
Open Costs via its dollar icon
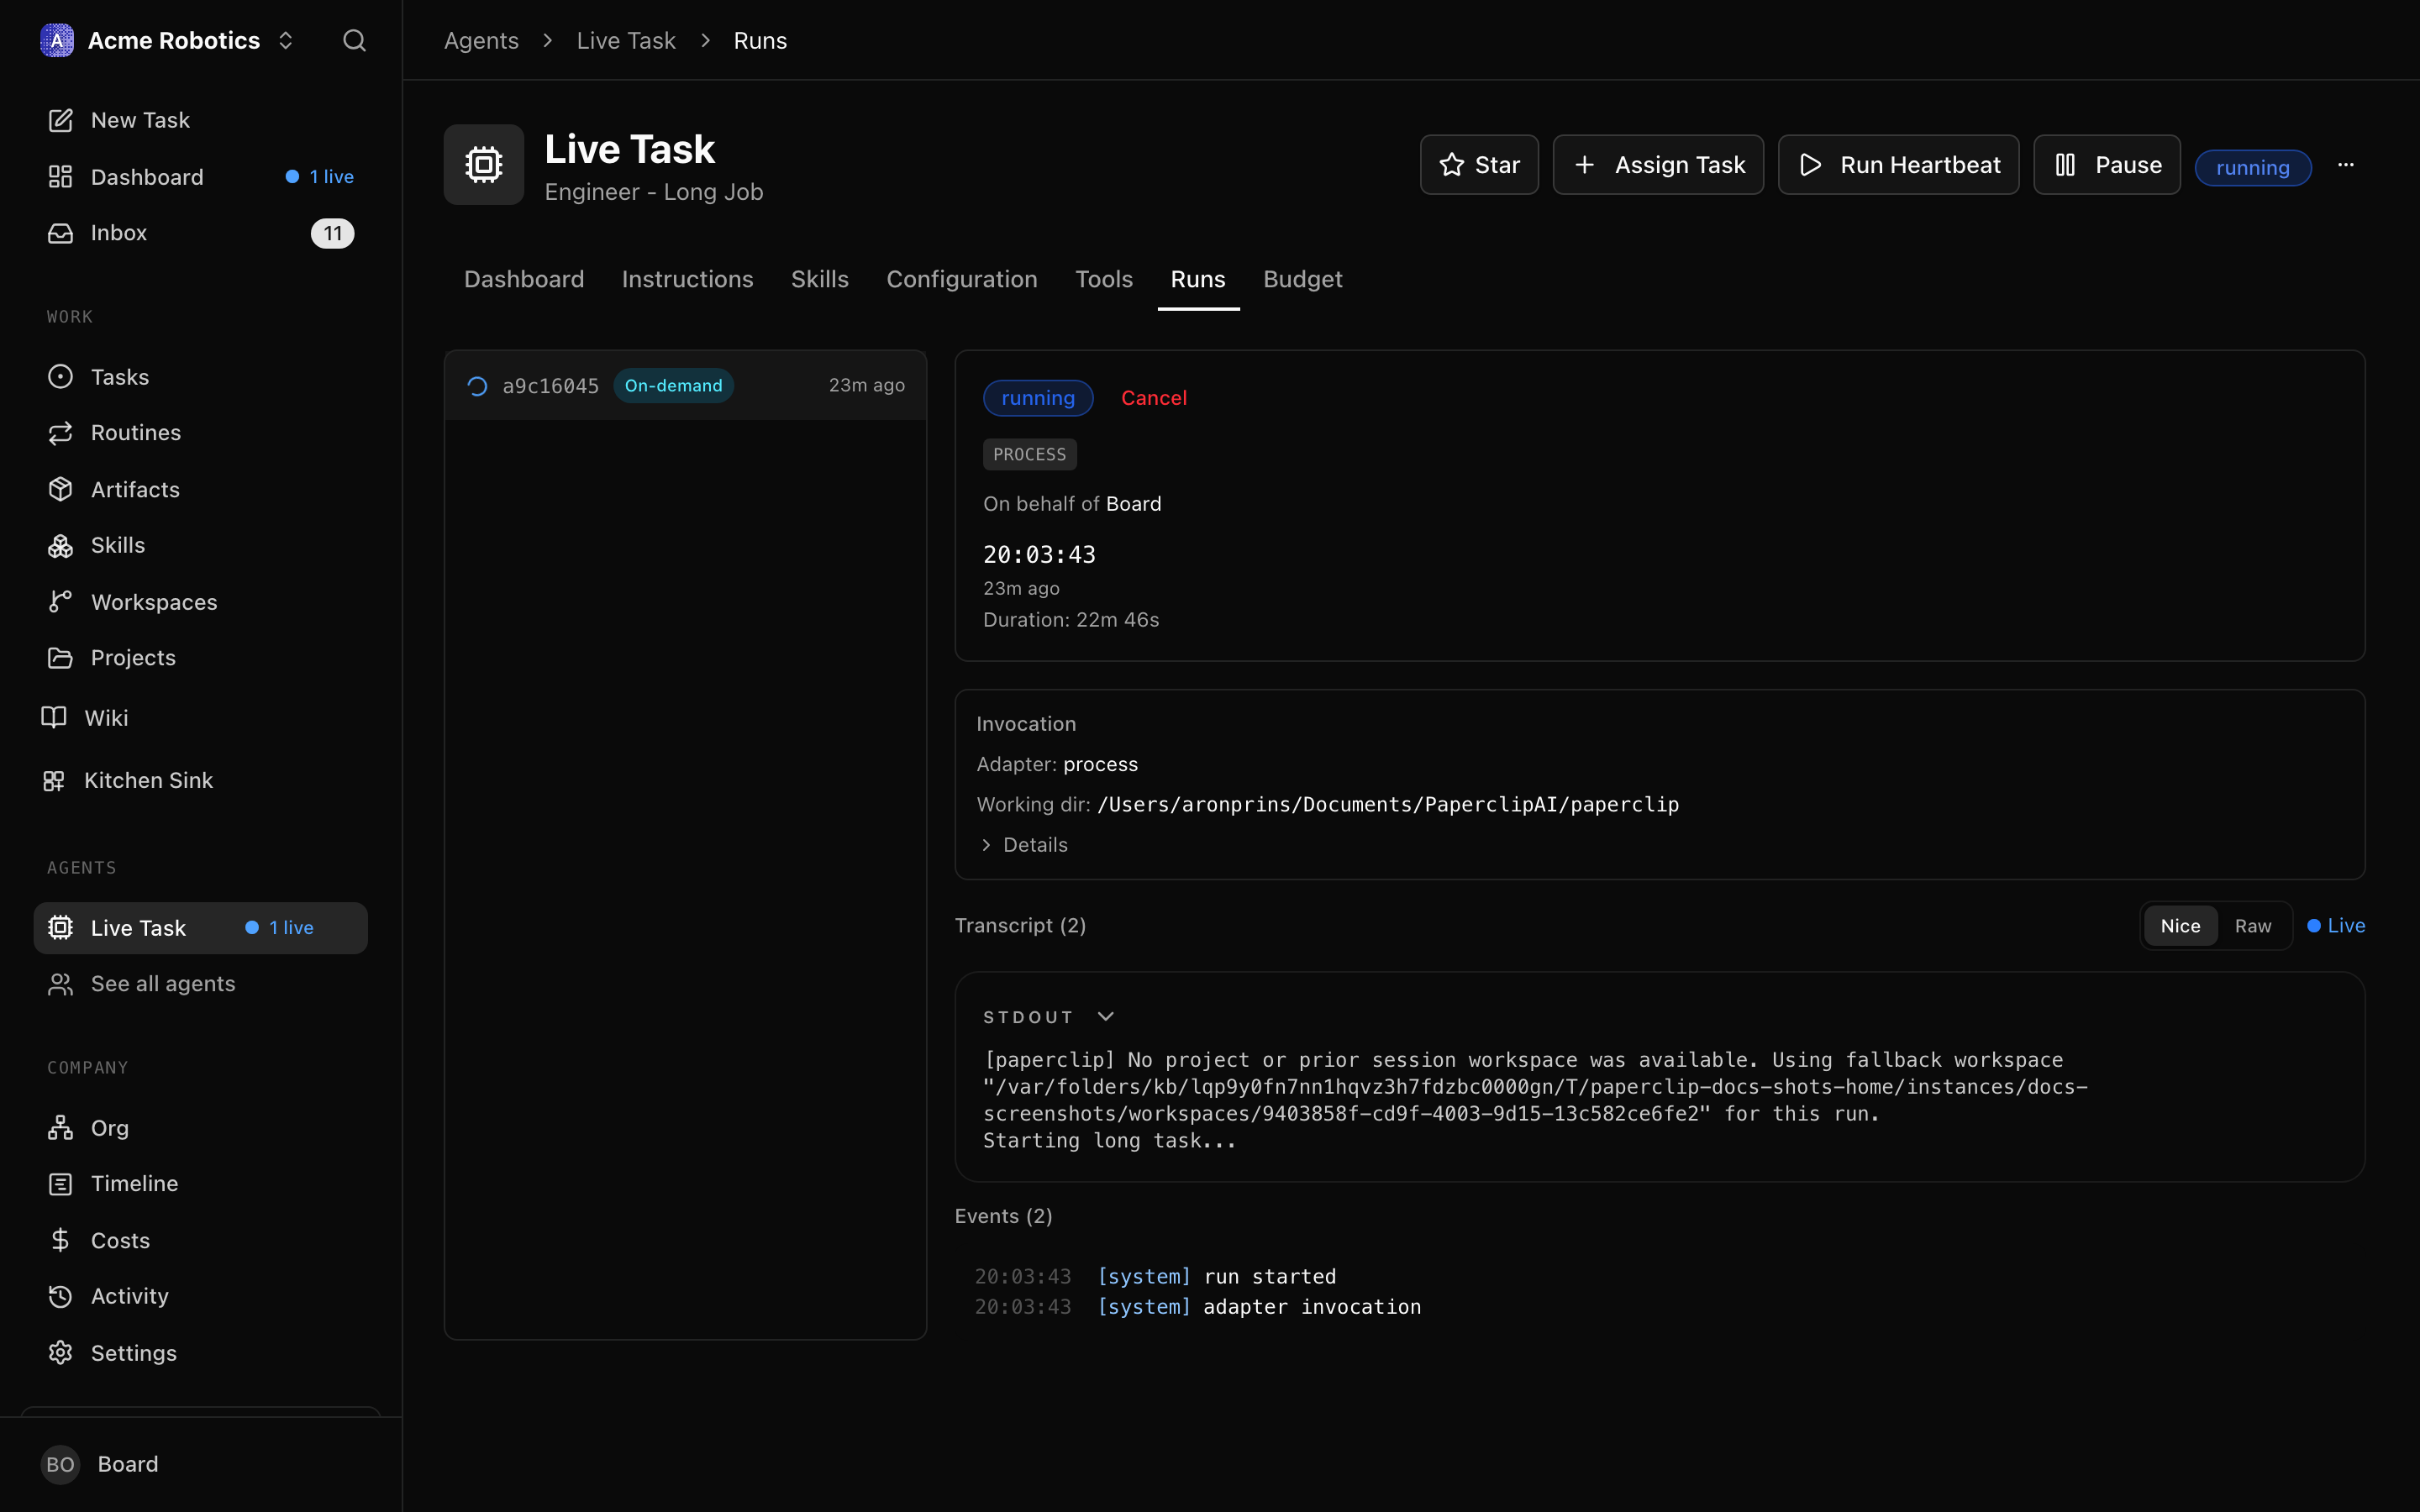[x=60, y=1240]
